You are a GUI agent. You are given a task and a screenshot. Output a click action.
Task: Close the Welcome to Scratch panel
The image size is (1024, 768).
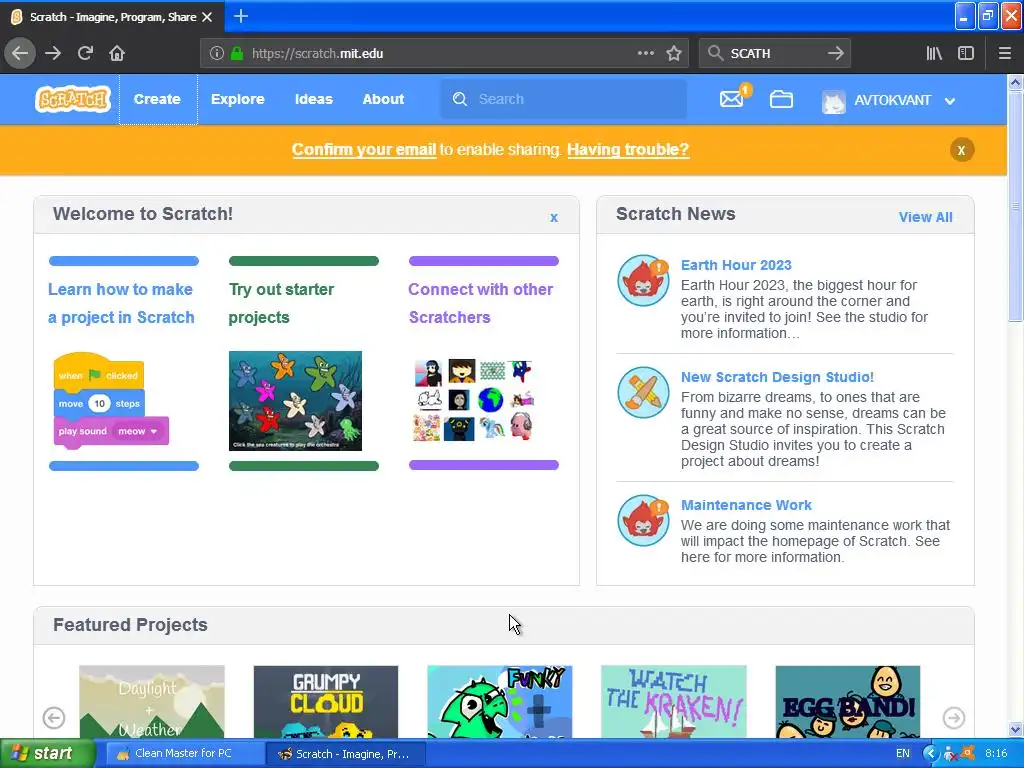[x=554, y=217]
